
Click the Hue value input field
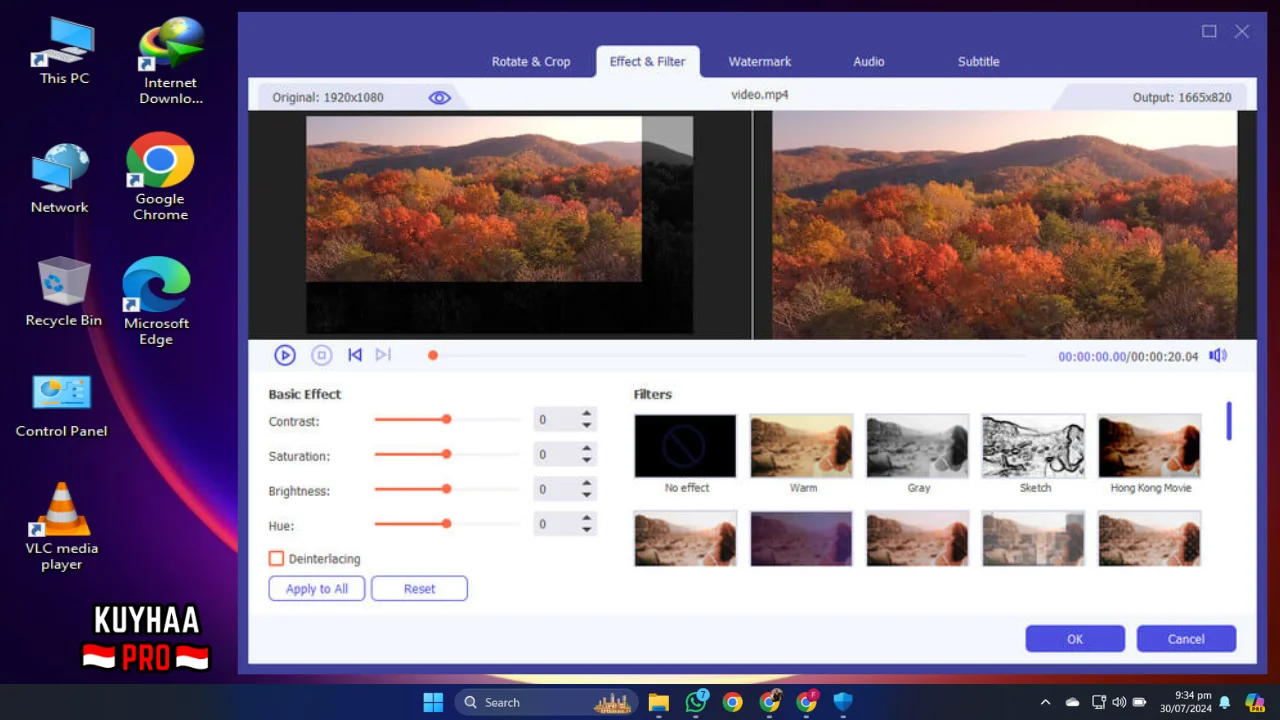[x=556, y=524]
